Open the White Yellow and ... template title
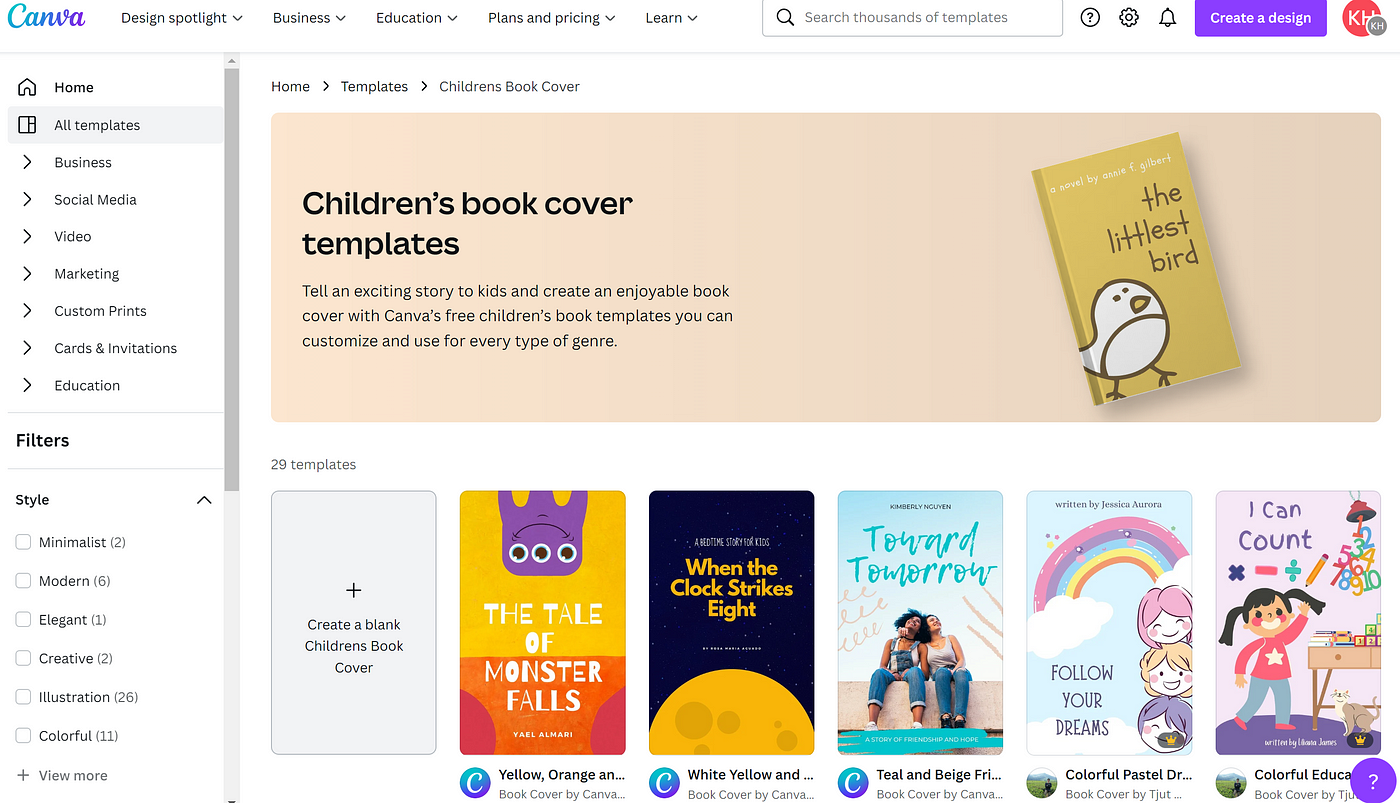Image resolution: width=1400 pixels, height=803 pixels. pos(751,774)
